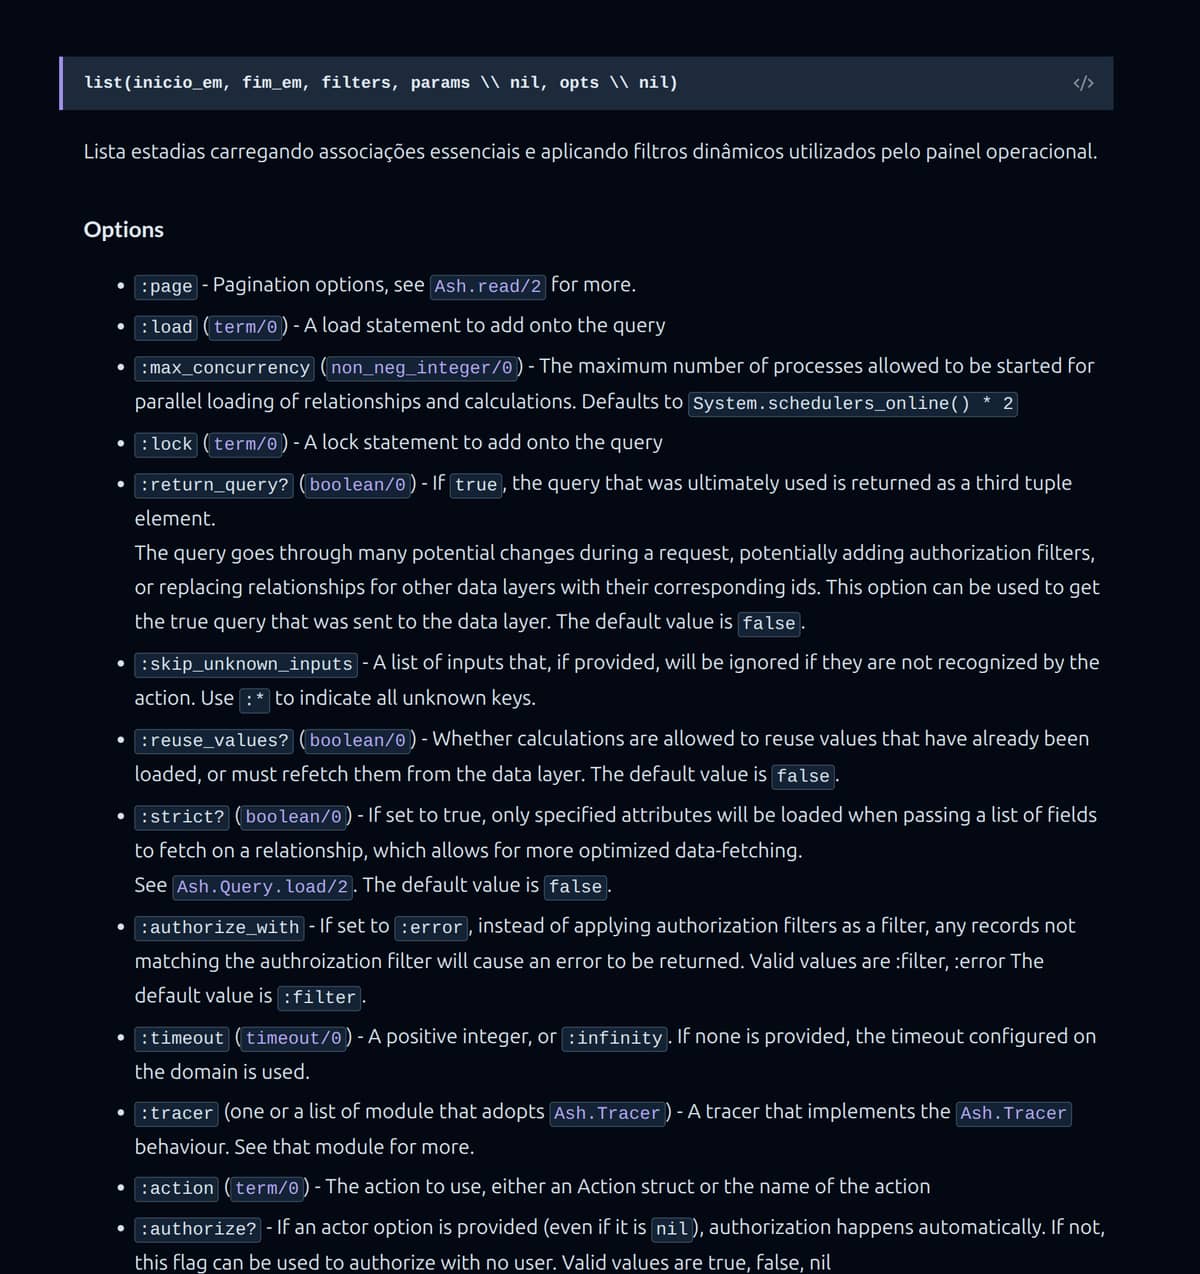Click the view source code icon
1200x1274 pixels.
coord(1082,83)
